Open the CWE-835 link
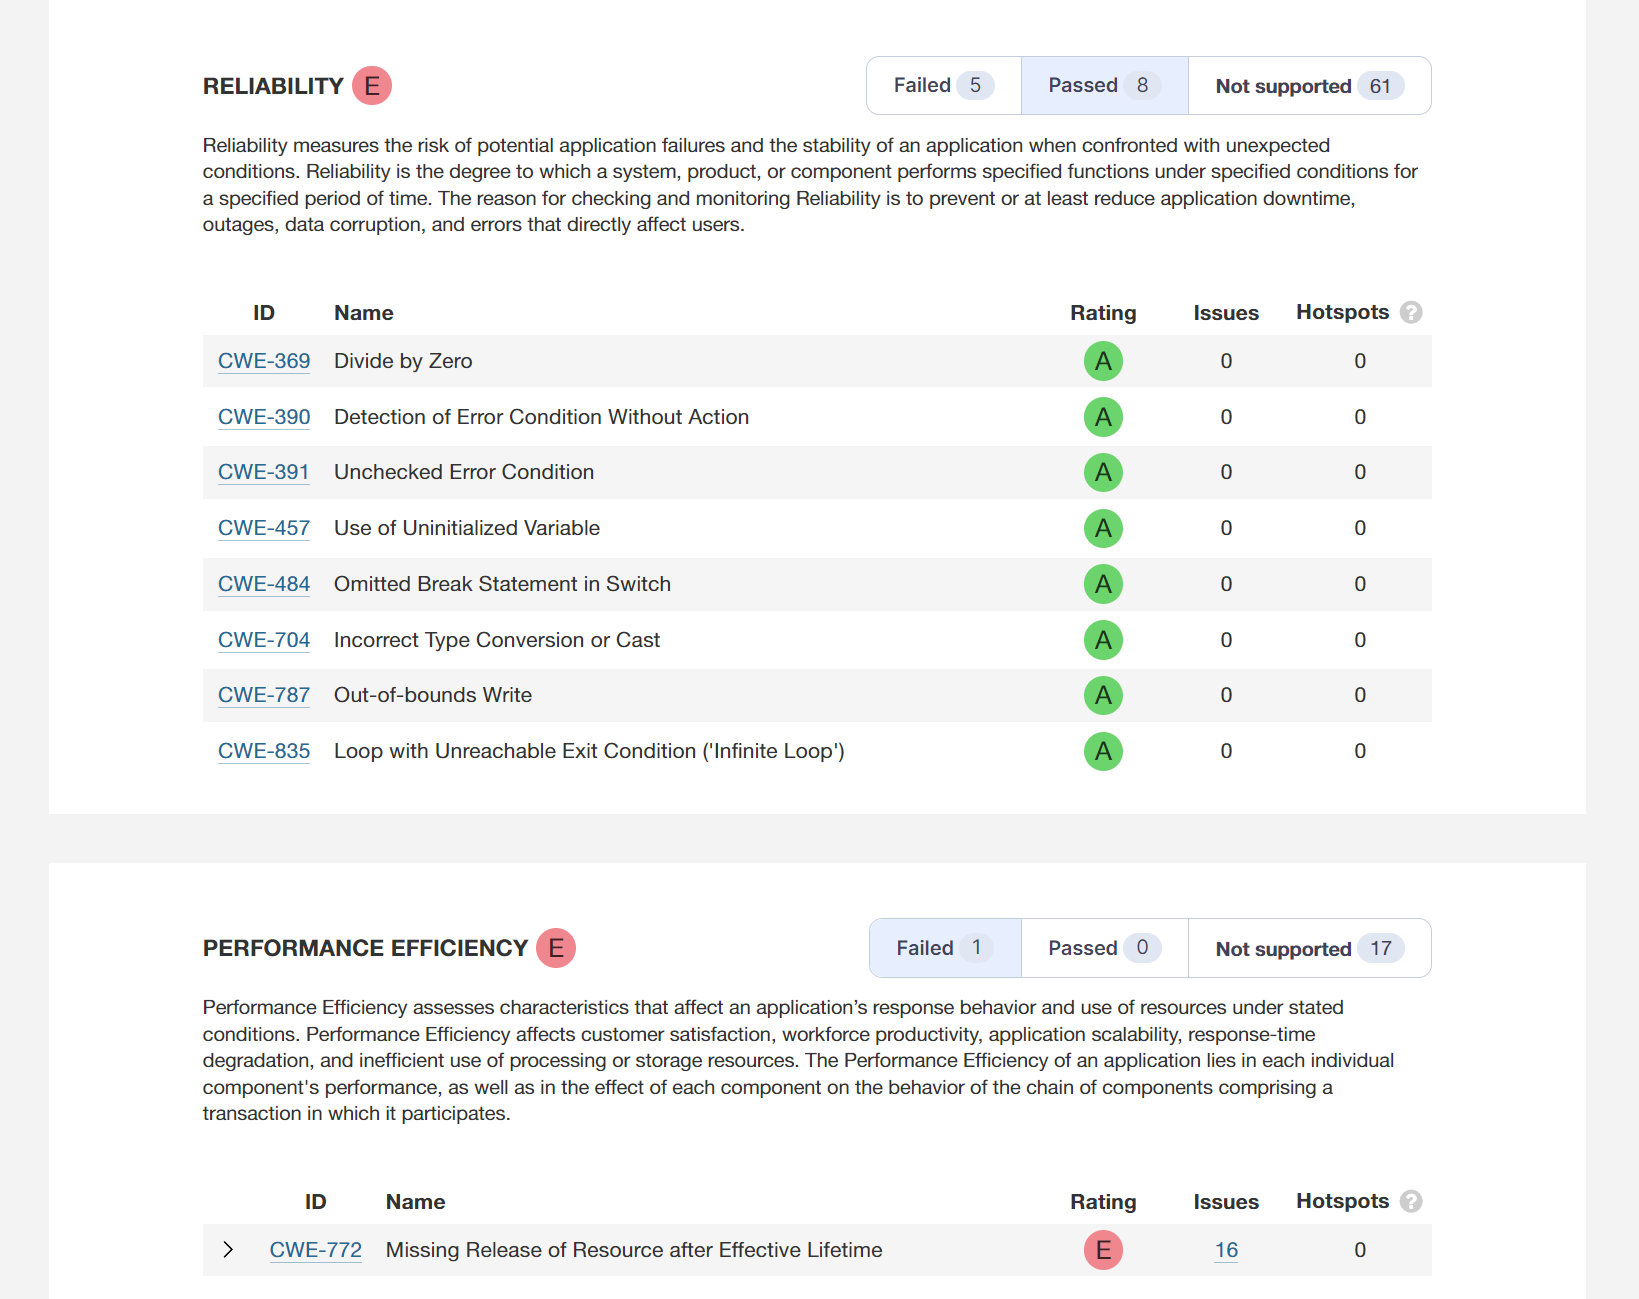The height and width of the screenshot is (1299, 1639). pyautogui.click(x=264, y=751)
